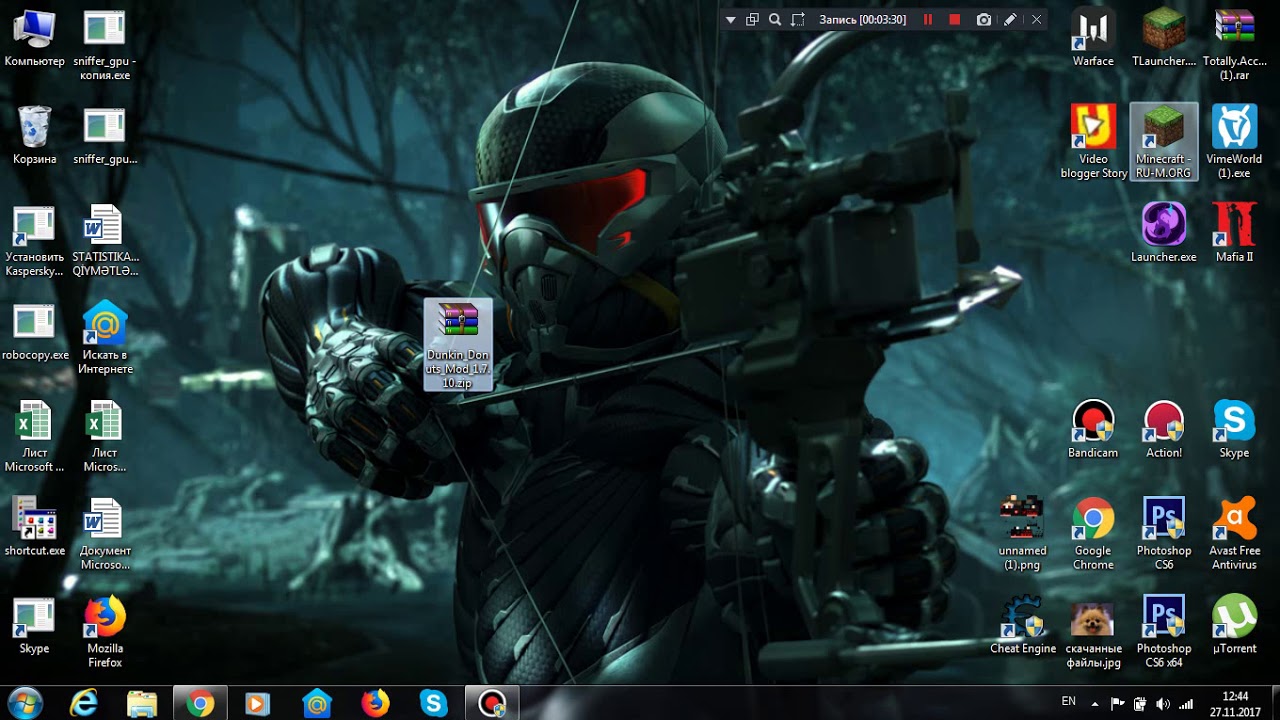Open Skype from the taskbar
This screenshot has width=1280, height=720.
[x=433, y=703]
